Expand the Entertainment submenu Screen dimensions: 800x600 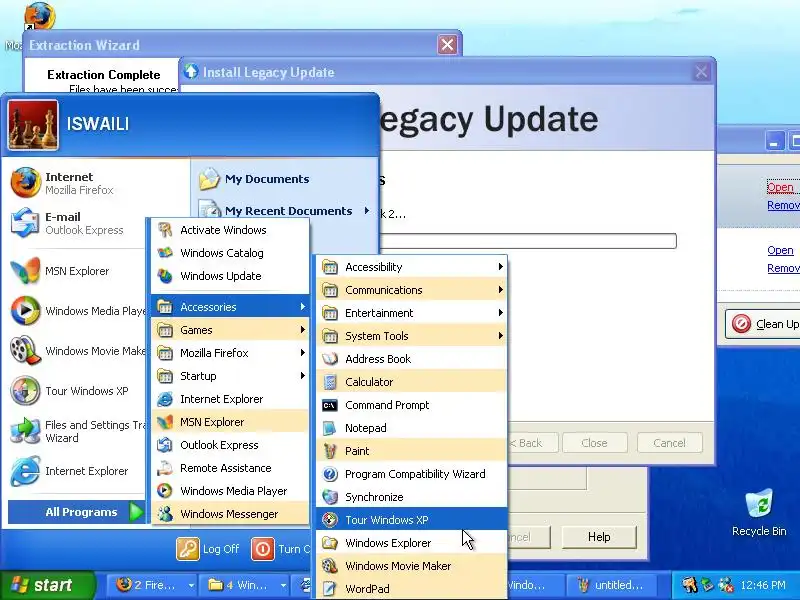click(x=411, y=313)
